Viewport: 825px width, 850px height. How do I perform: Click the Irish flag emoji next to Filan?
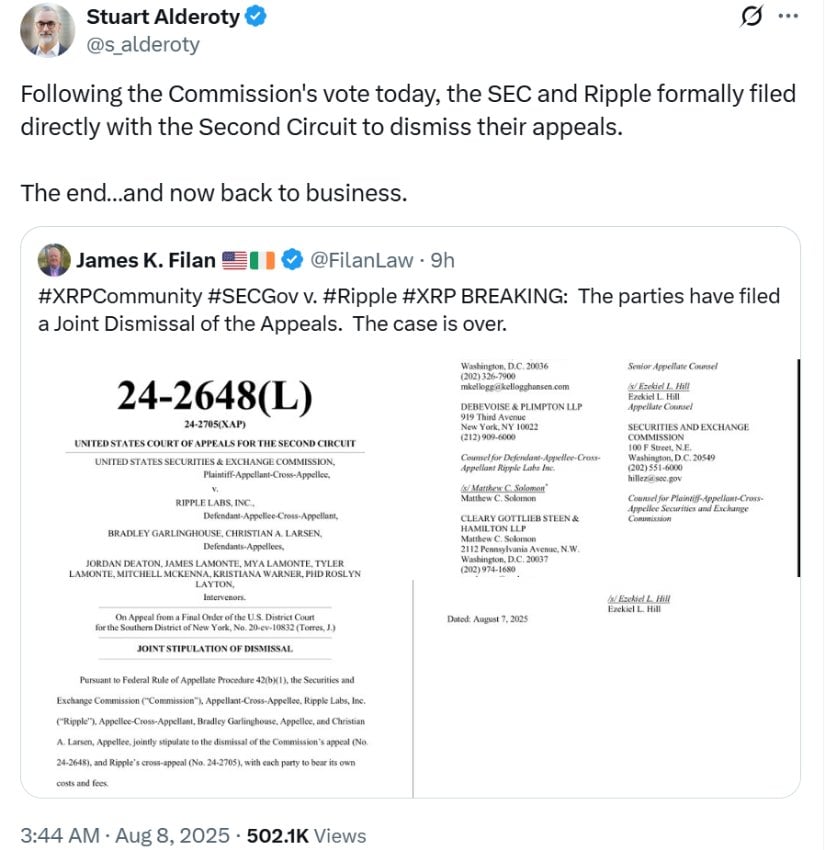pos(262,261)
